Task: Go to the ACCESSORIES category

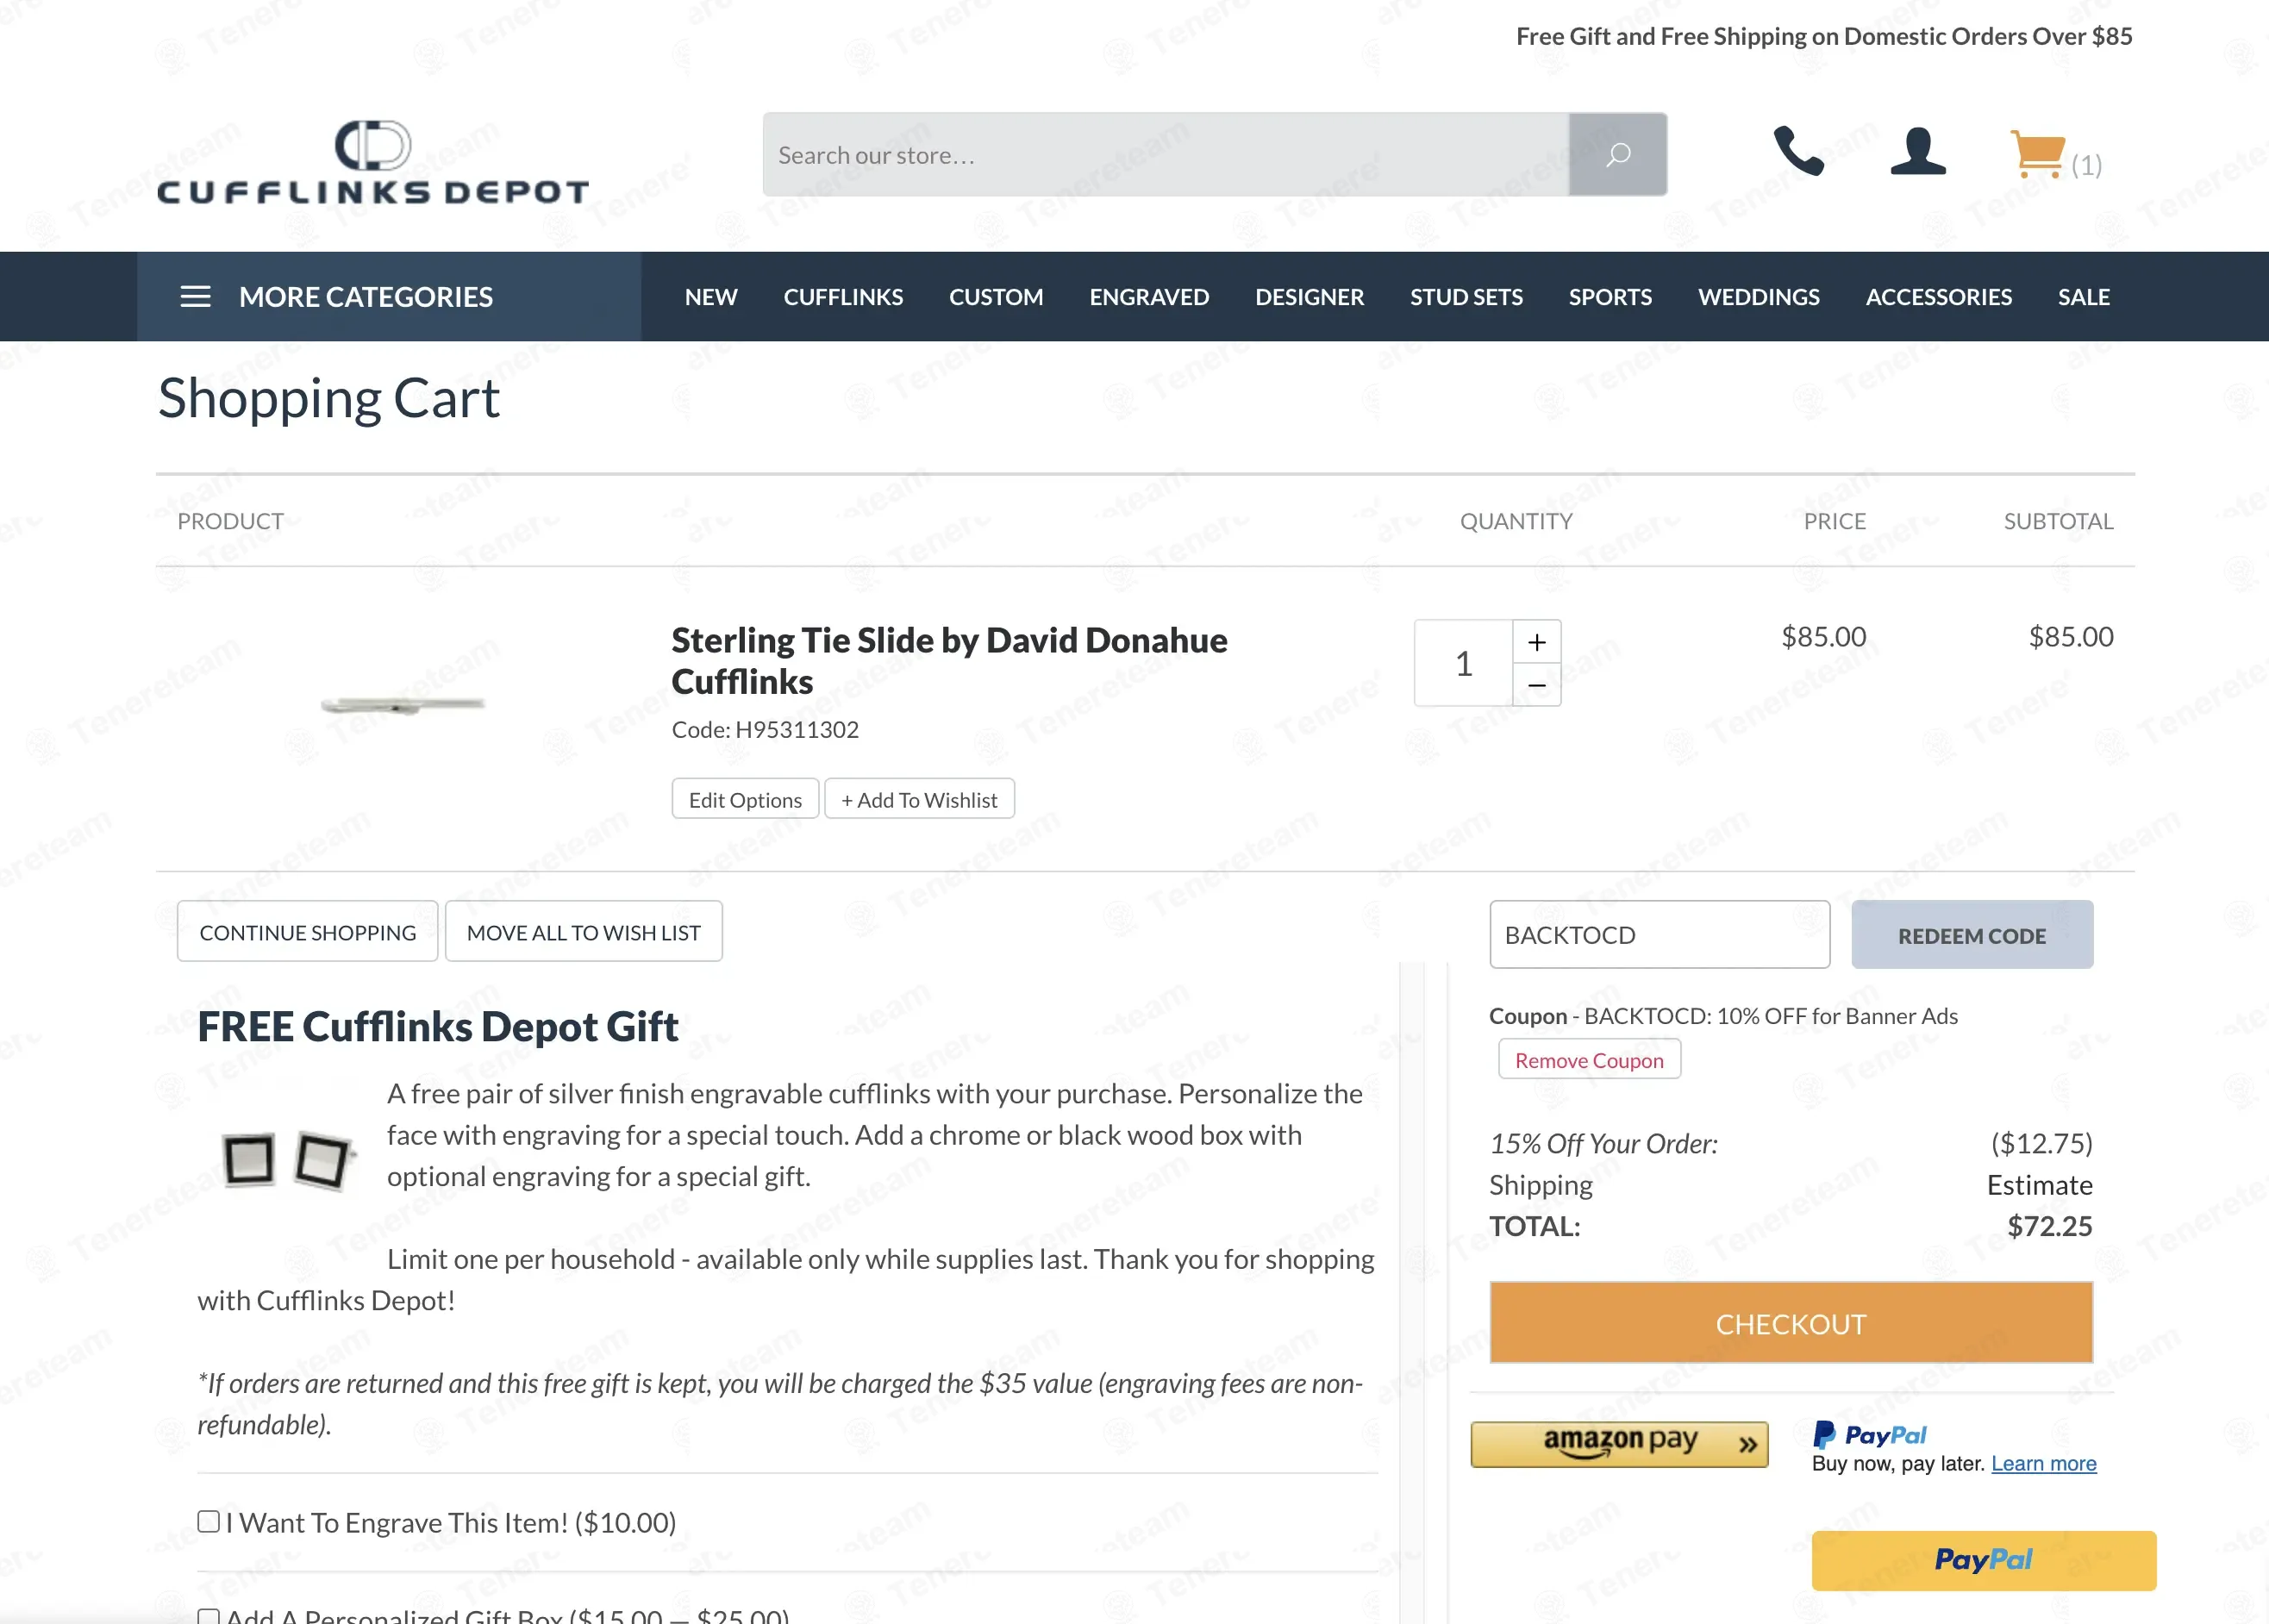Action: click(x=1938, y=297)
